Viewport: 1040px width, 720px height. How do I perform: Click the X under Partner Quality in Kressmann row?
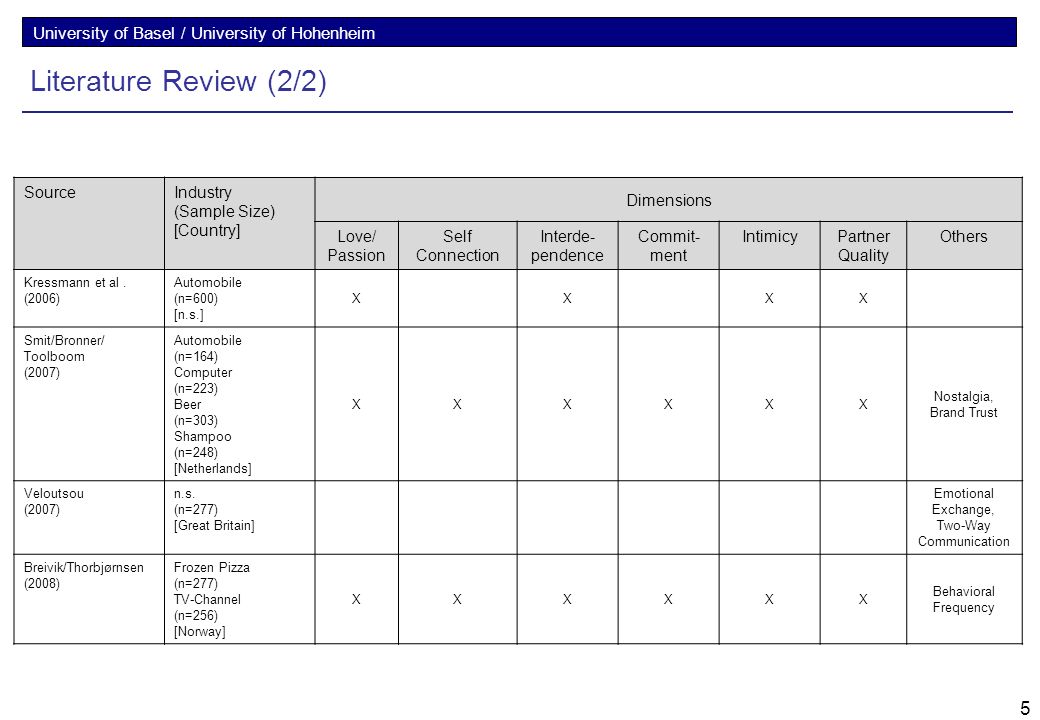[863, 298]
